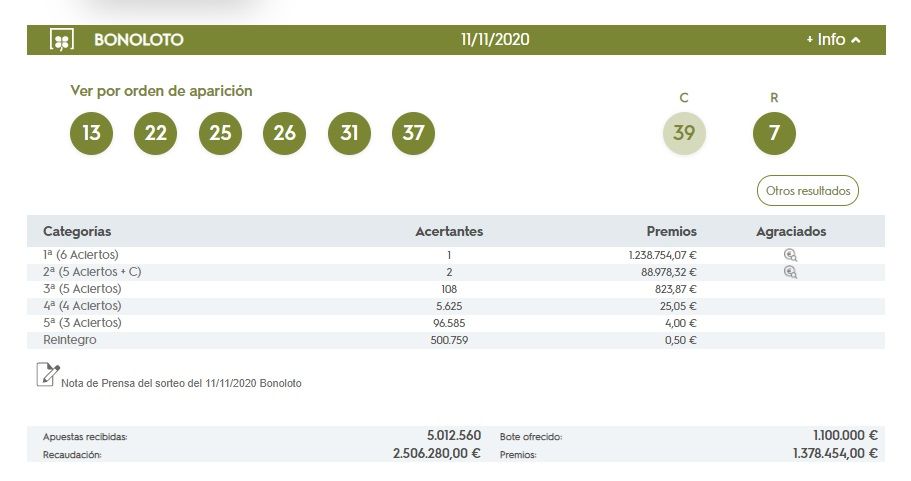The width and height of the screenshot is (911, 481).
Task: Click Bote ofrecido label
Action: pyautogui.click(x=531, y=437)
